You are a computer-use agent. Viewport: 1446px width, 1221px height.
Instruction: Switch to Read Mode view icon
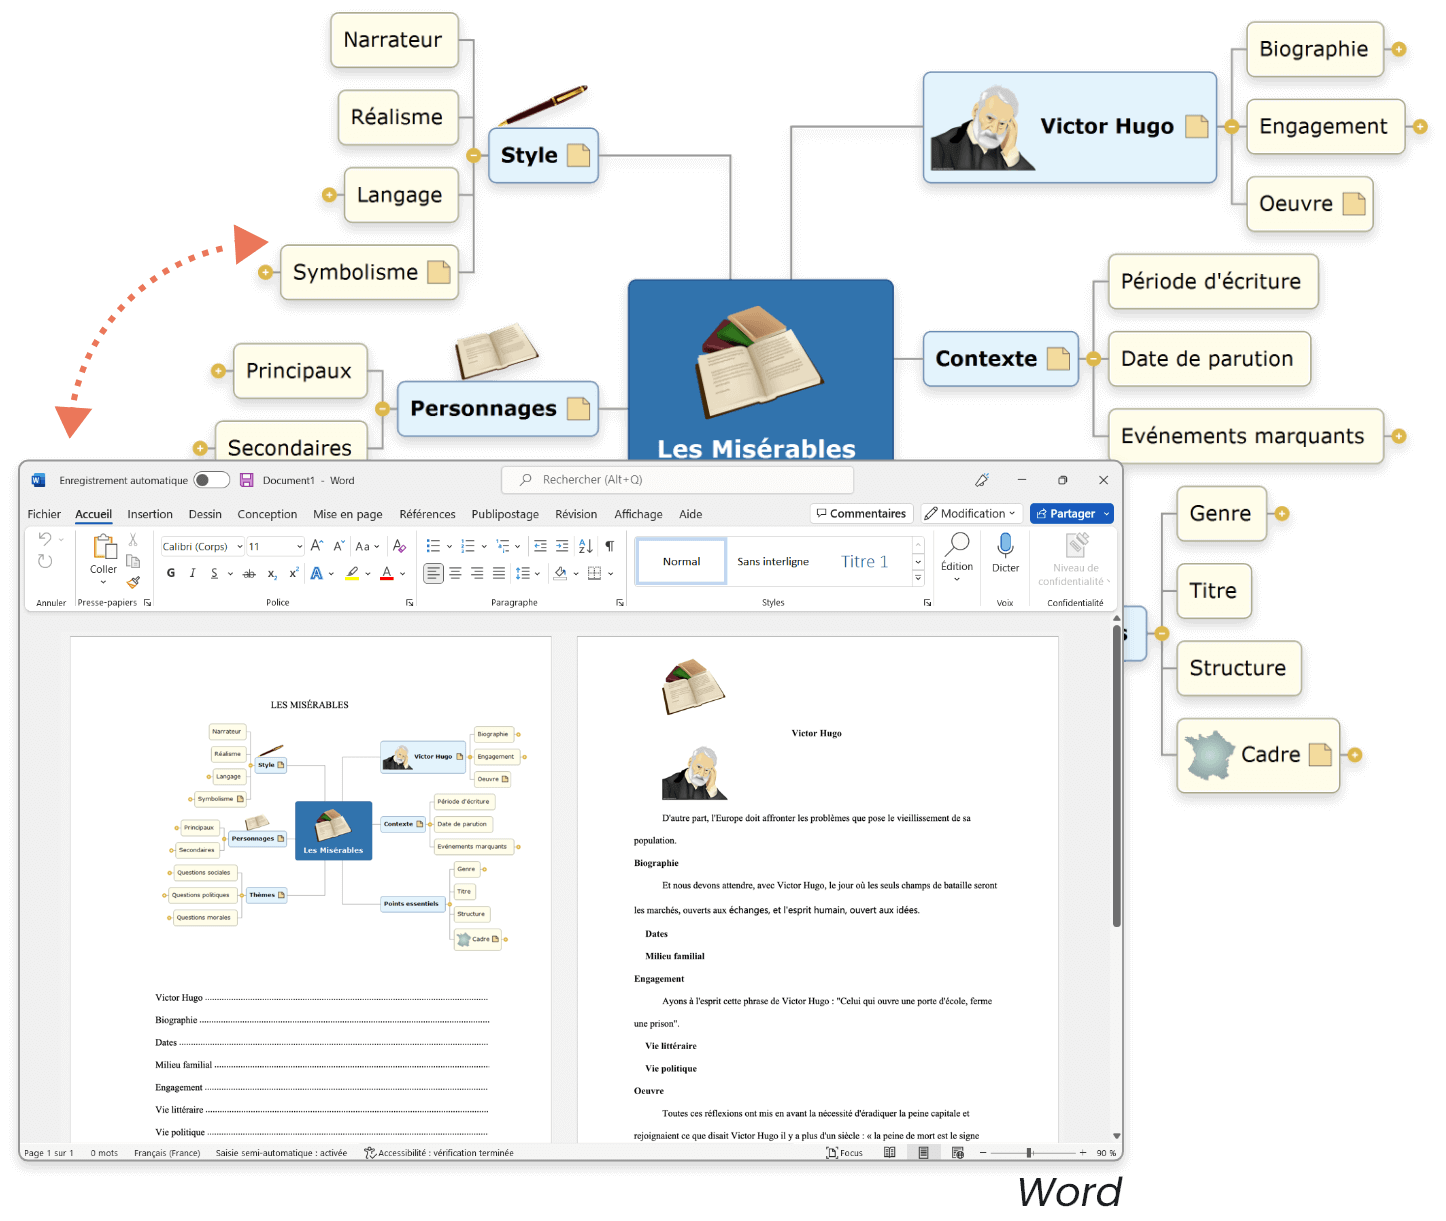[x=890, y=1153]
